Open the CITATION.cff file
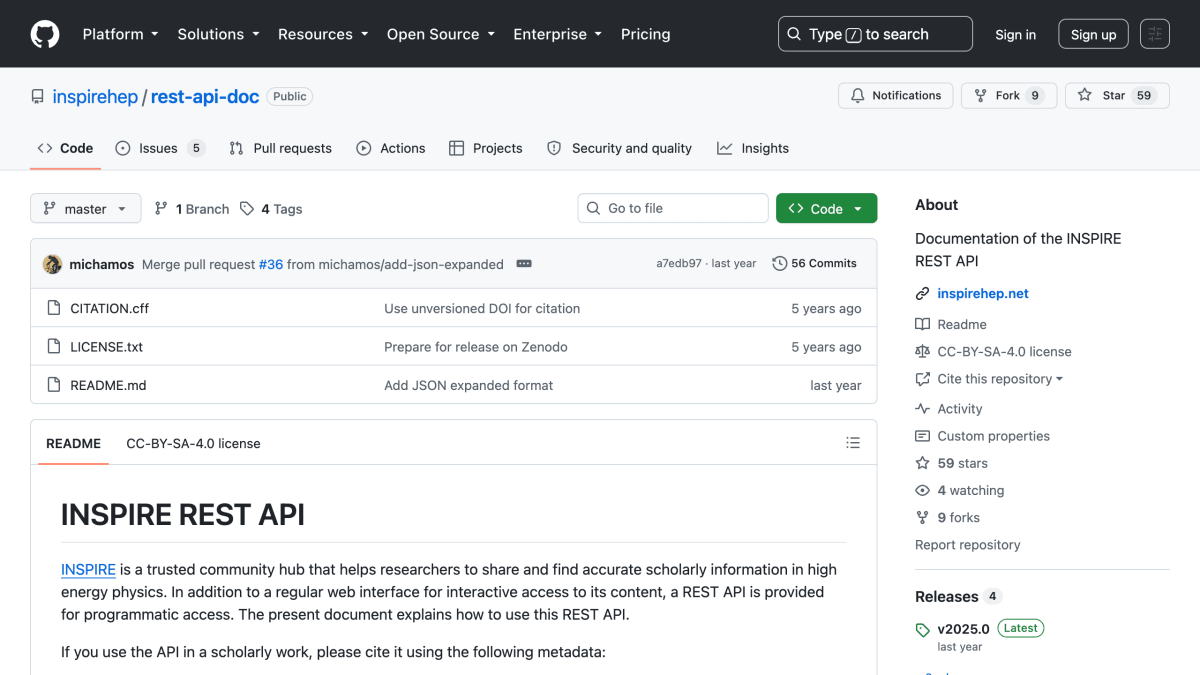The height and width of the screenshot is (675, 1200). click(109, 308)
